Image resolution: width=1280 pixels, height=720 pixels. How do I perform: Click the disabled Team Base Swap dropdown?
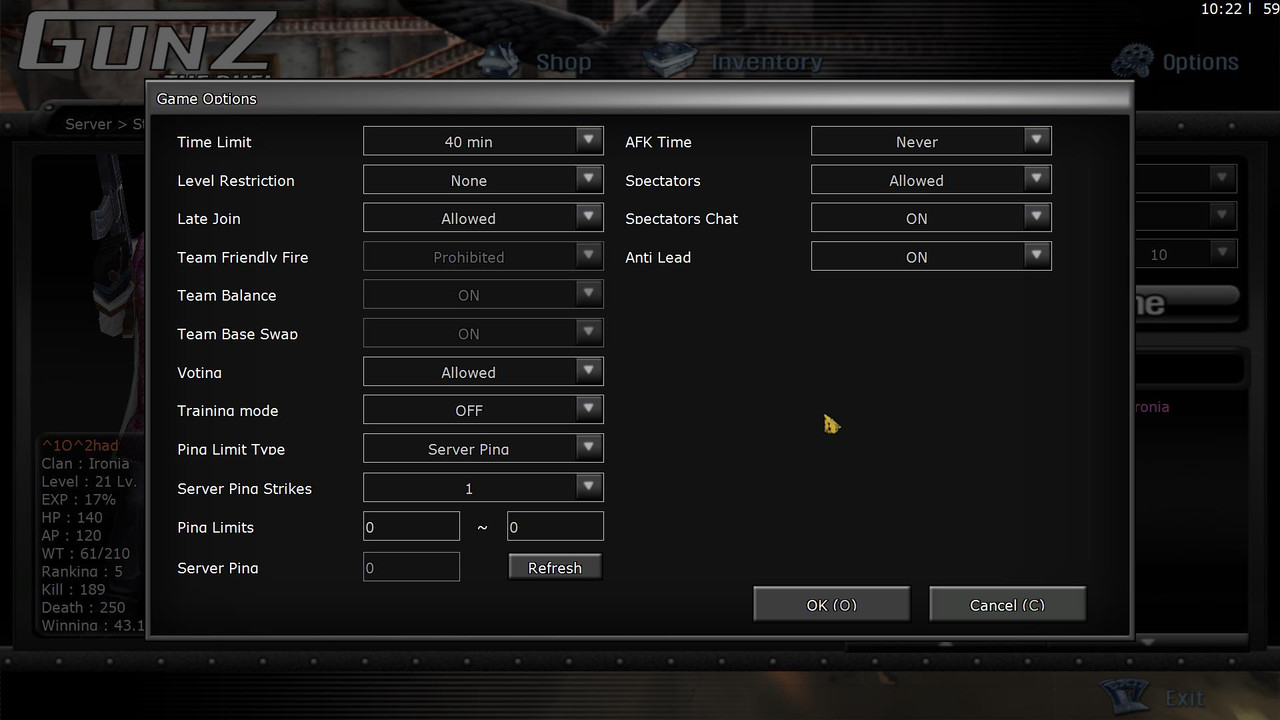point(483,334)
